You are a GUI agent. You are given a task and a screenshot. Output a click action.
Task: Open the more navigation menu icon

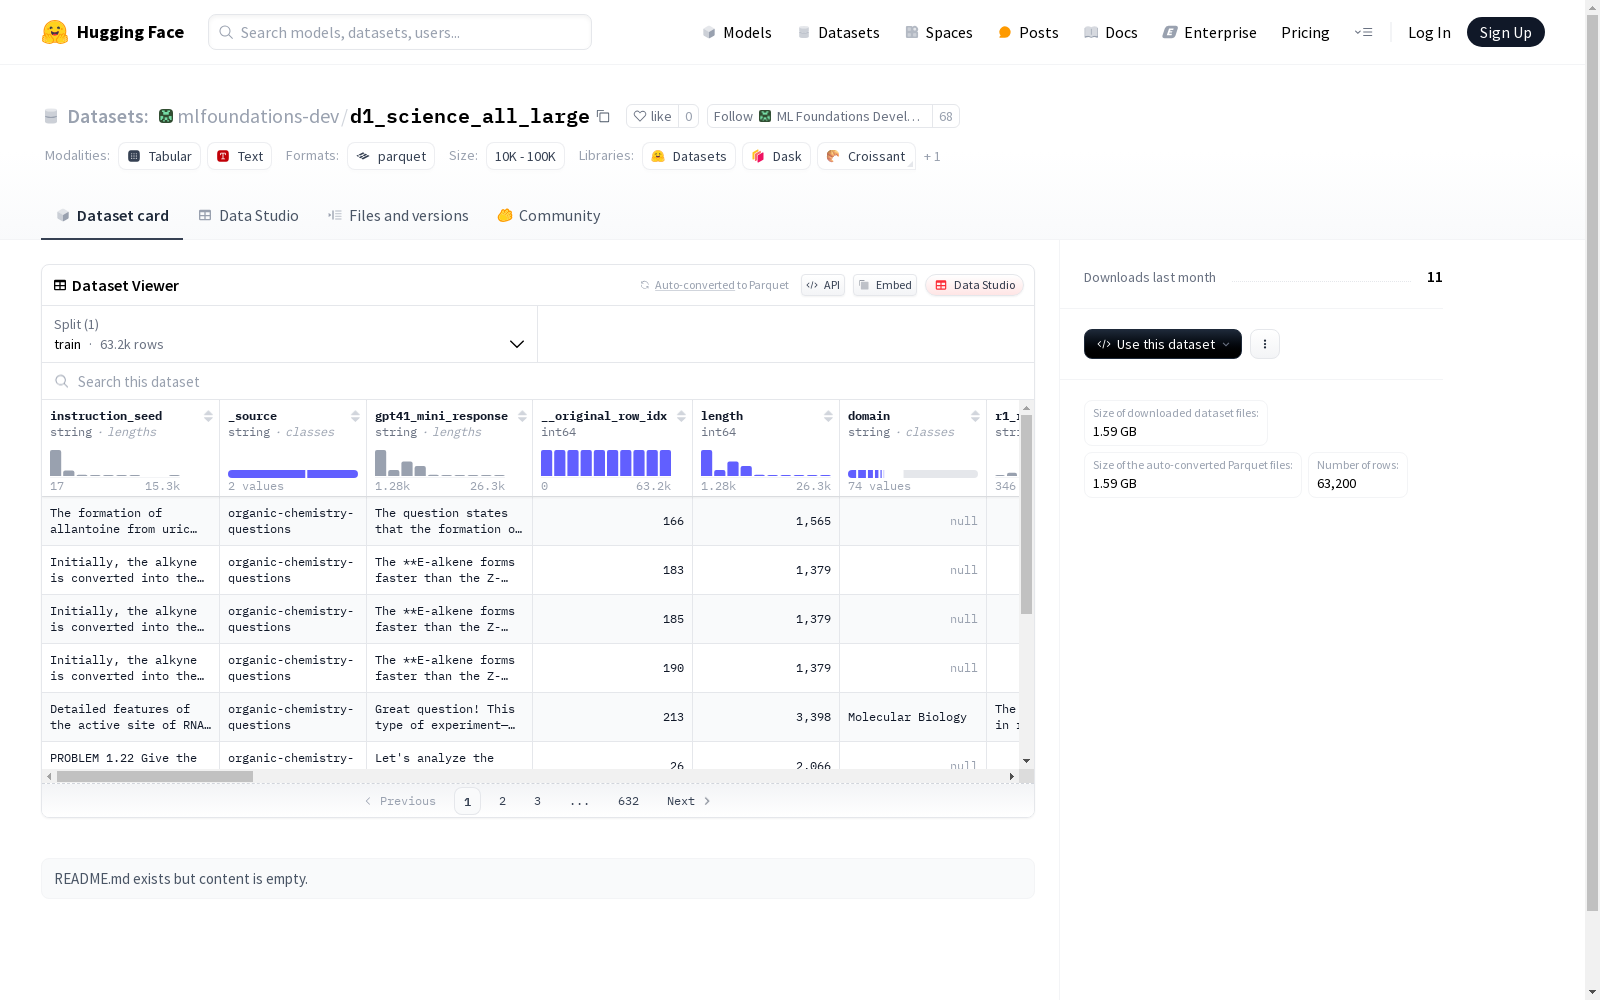(1363, 32)
